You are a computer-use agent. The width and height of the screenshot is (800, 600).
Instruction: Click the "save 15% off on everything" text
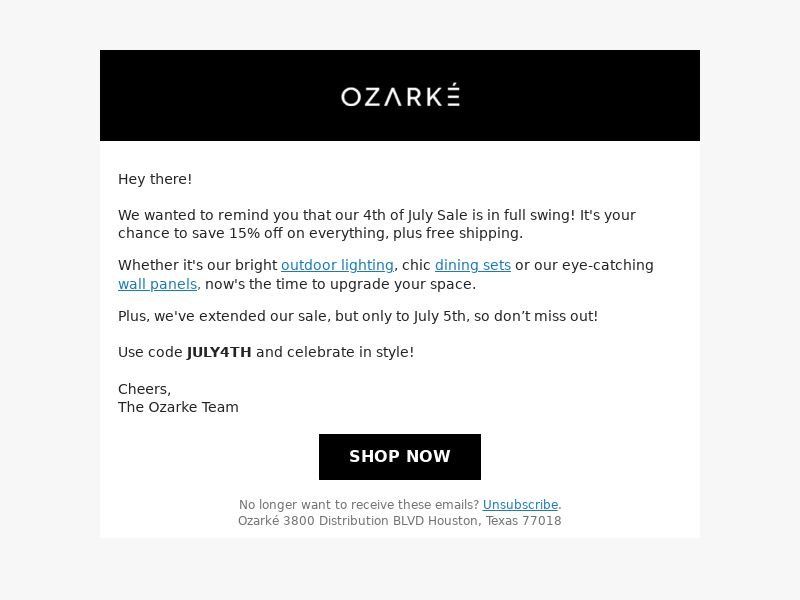[291, 233]
